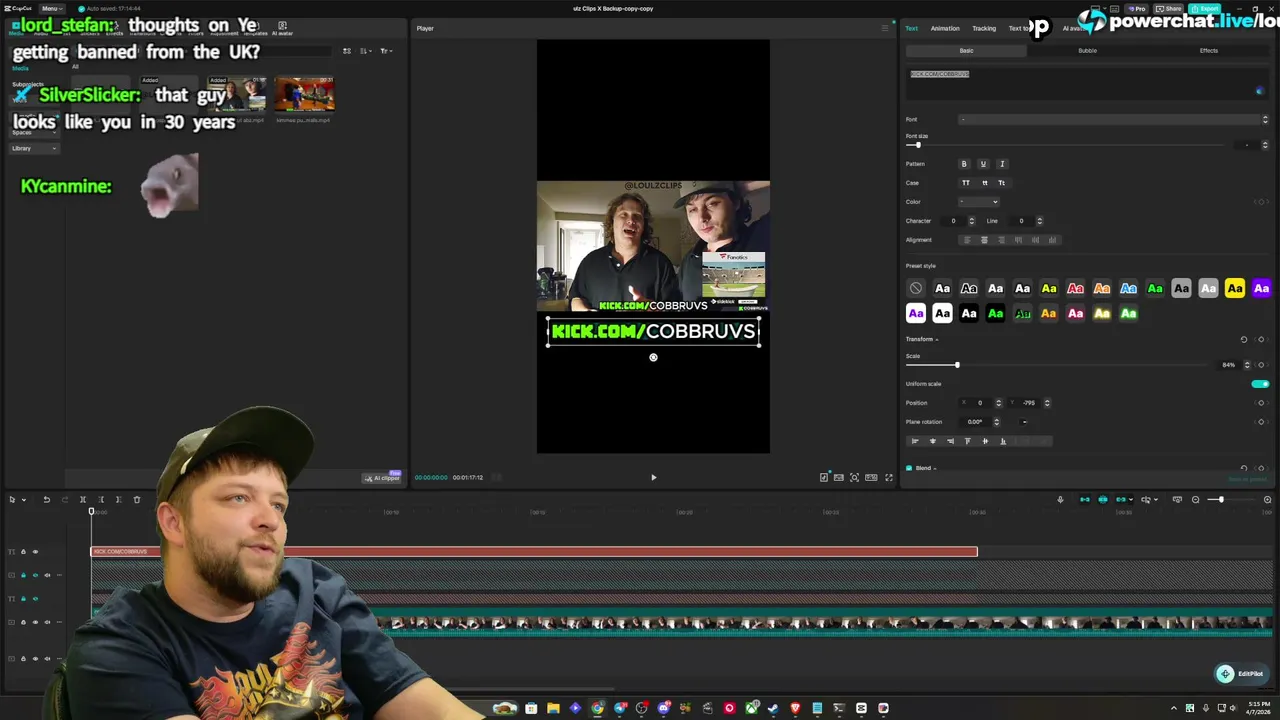This screenshot has height=720, width=1280.
Task: Disable the Uniform scale toggle
Action: tap(1260, 384)
